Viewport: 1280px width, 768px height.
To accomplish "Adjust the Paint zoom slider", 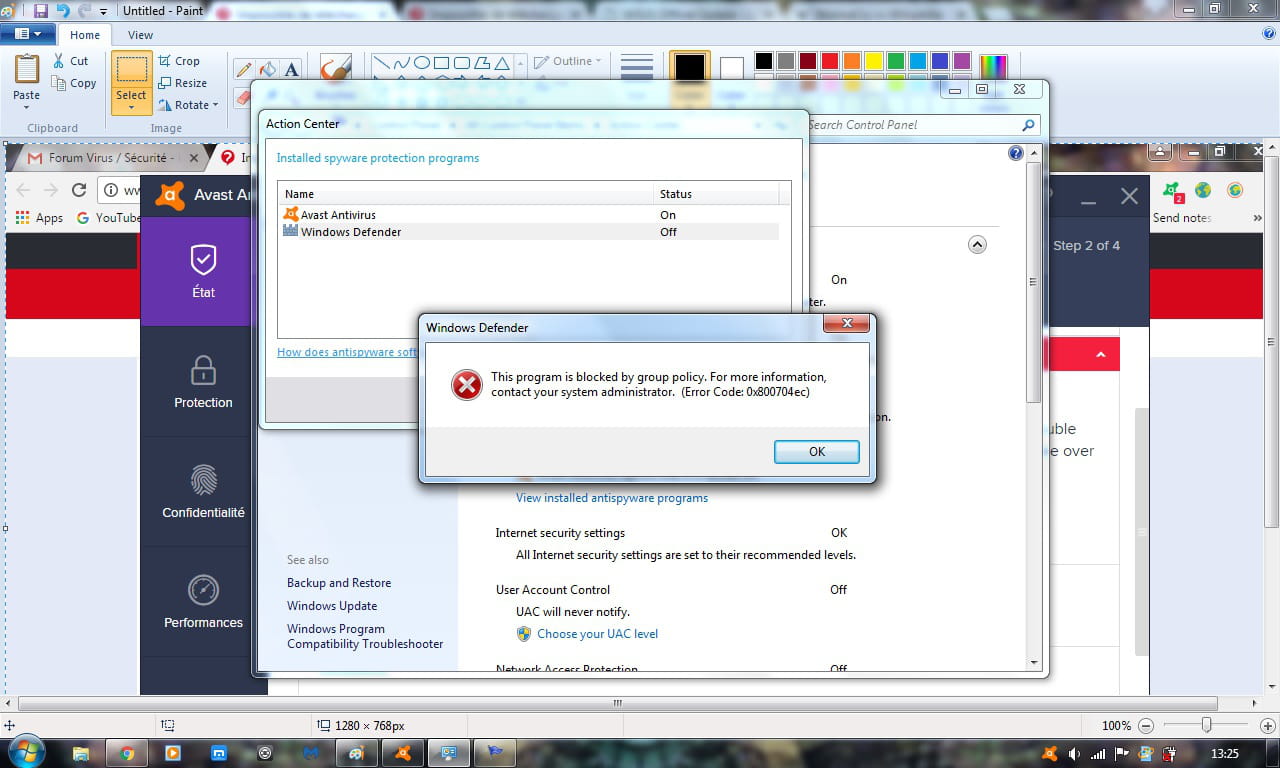I will click(1207, 726).
